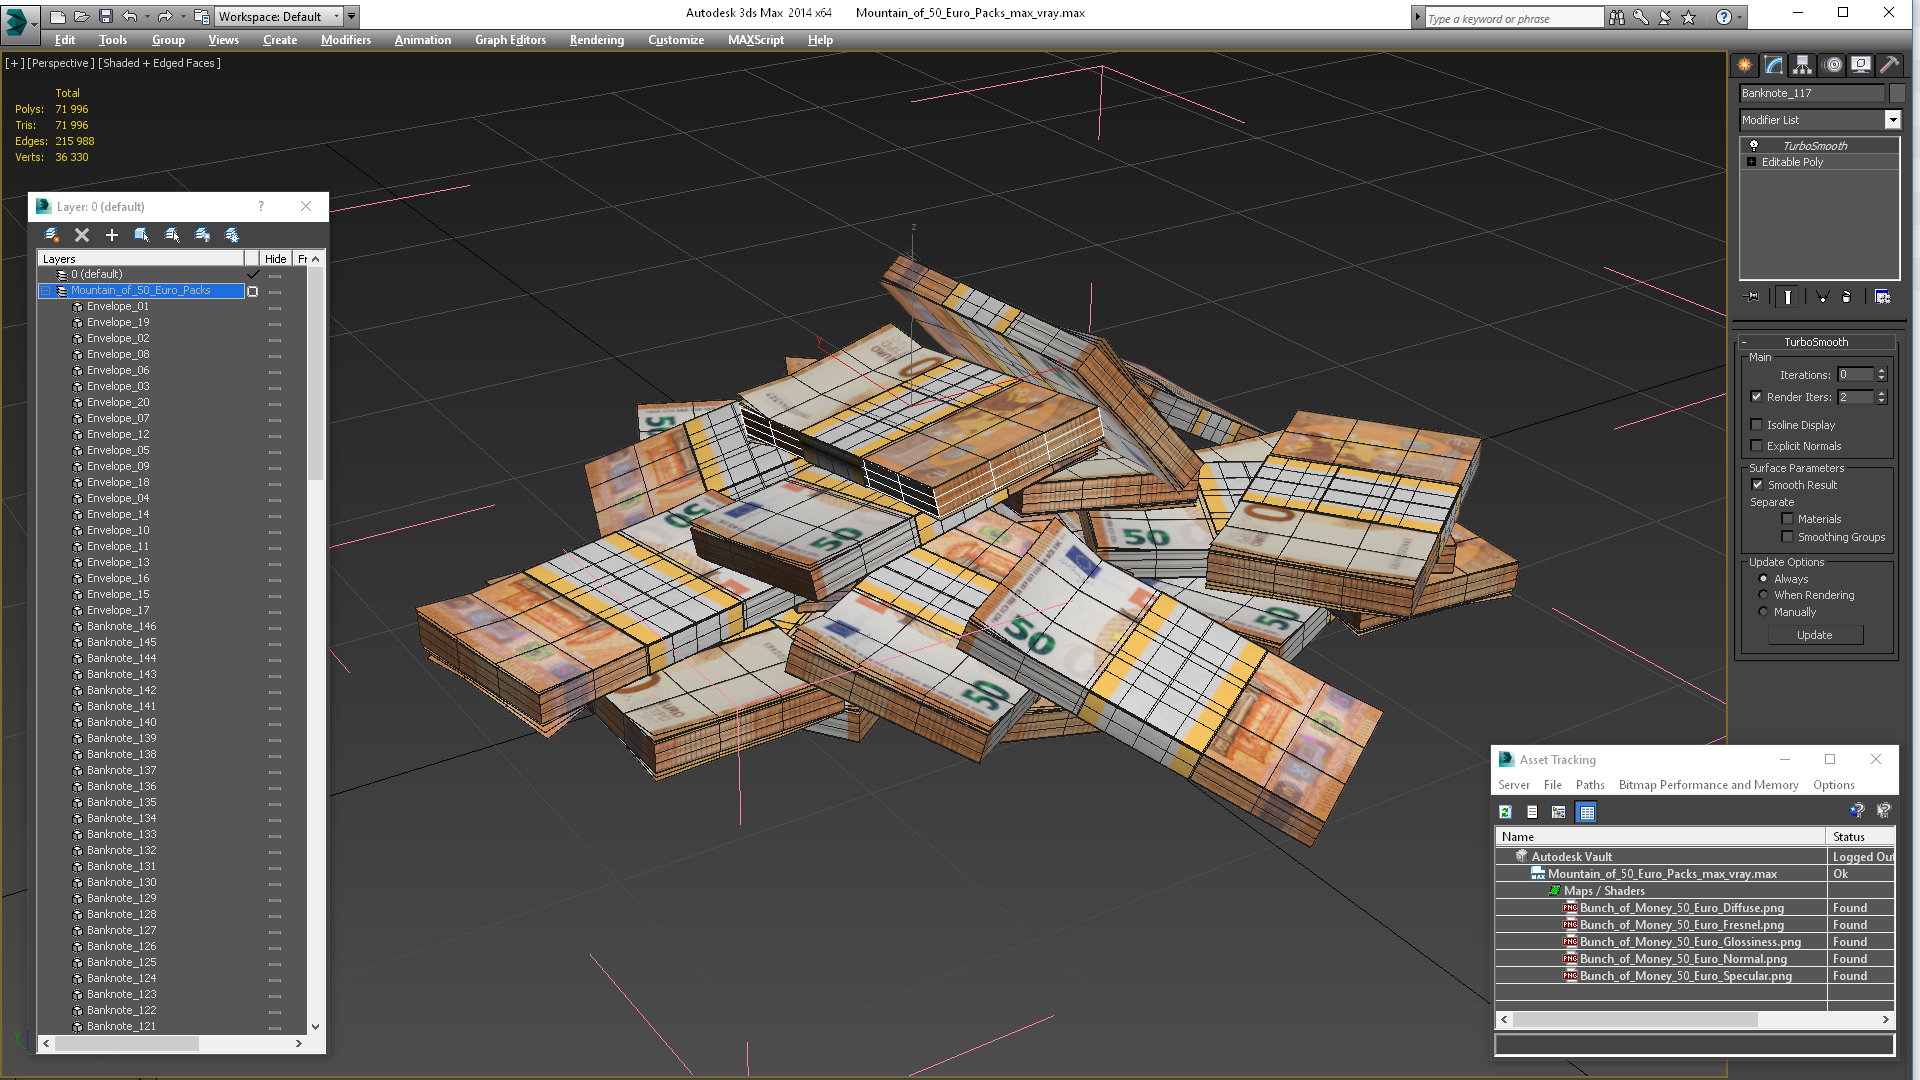Image resolution: width=1920 pixels, height=1080 pixels.
Task: Click the Save File floppy icon
Action: click(x=105, y=16)
